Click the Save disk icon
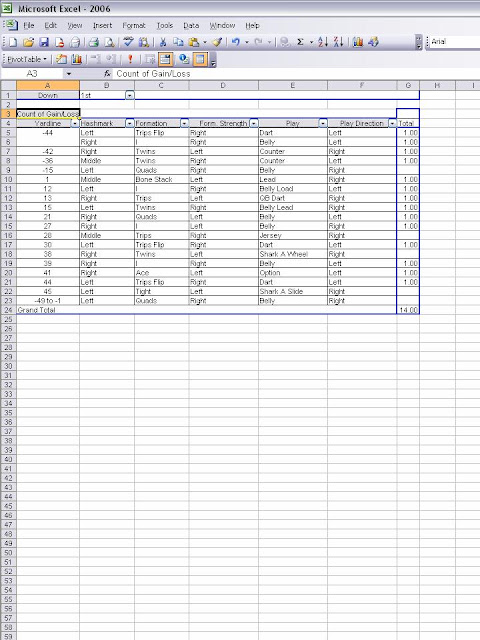 (x=44, y=42)
